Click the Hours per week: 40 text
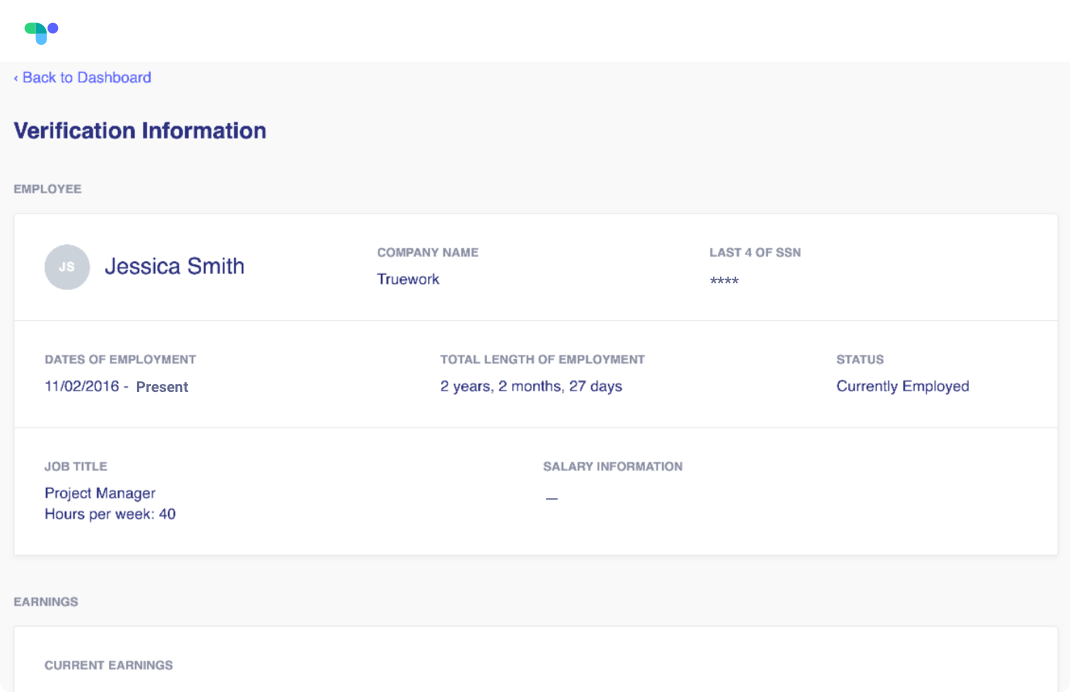 point(110,514)
